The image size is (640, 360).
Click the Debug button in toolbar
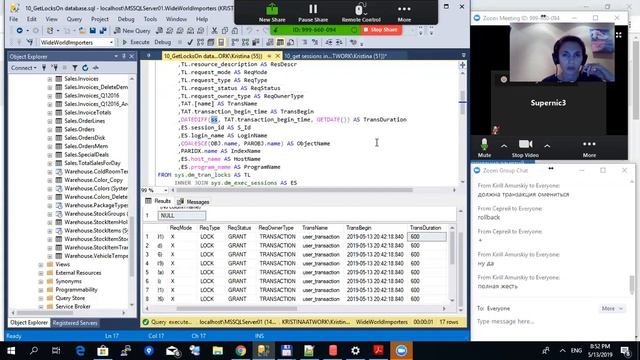click(162, 42)
